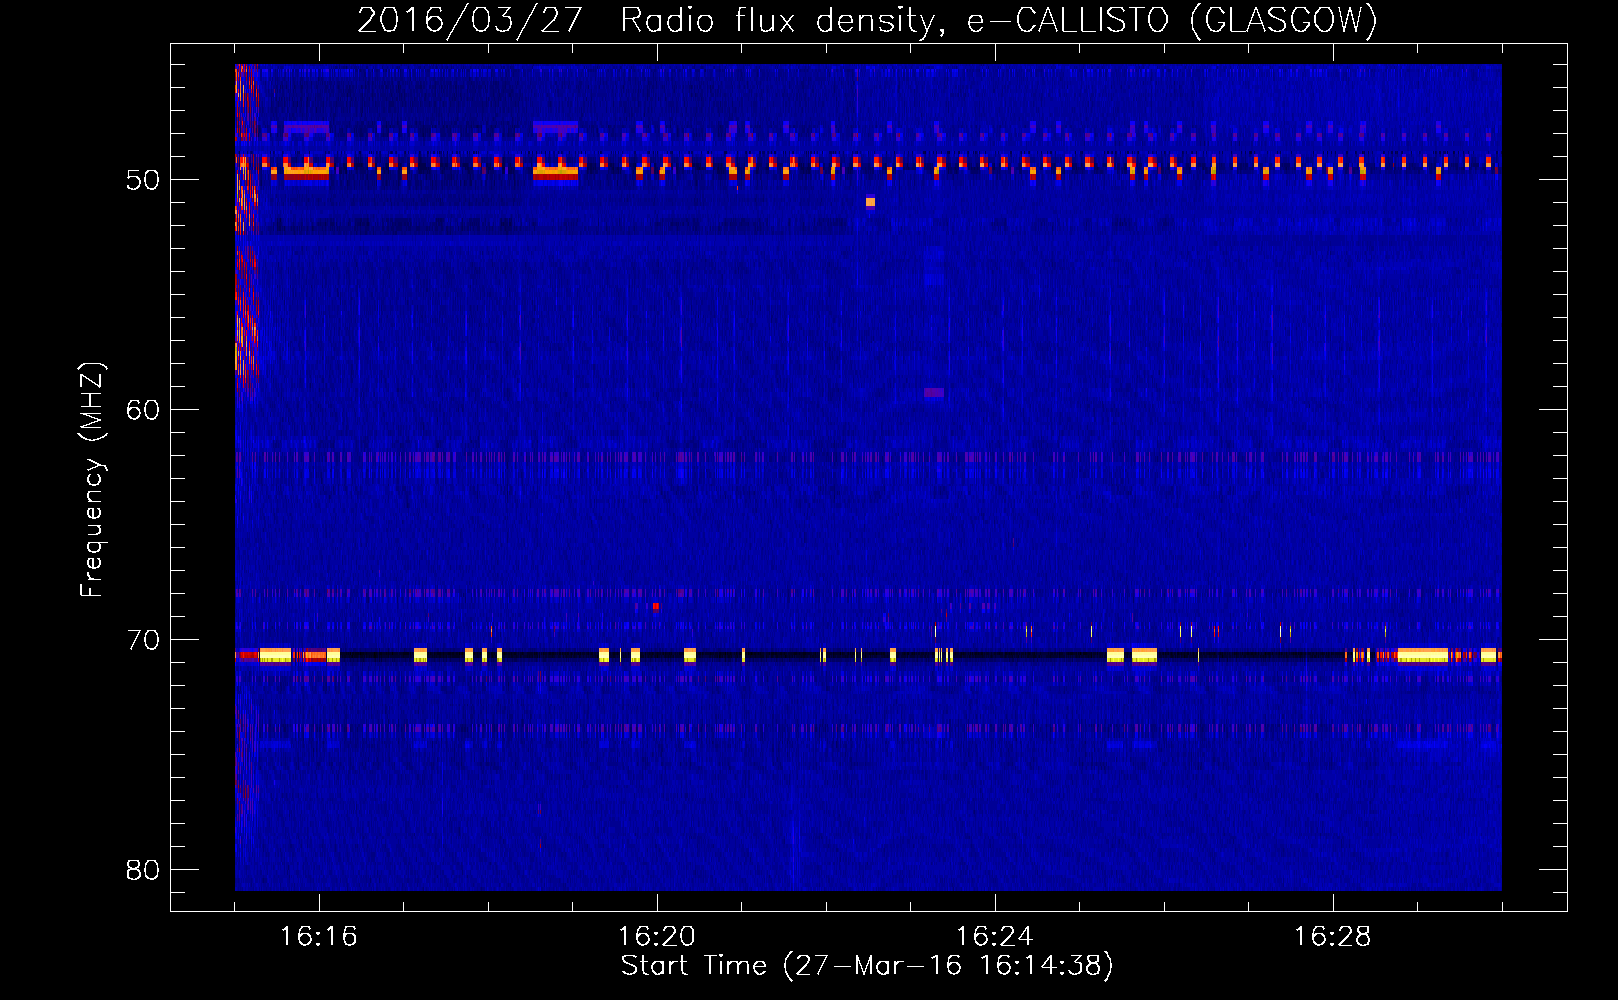
Task: Click the 16:24 time tick label
Action: coord(995,937)
